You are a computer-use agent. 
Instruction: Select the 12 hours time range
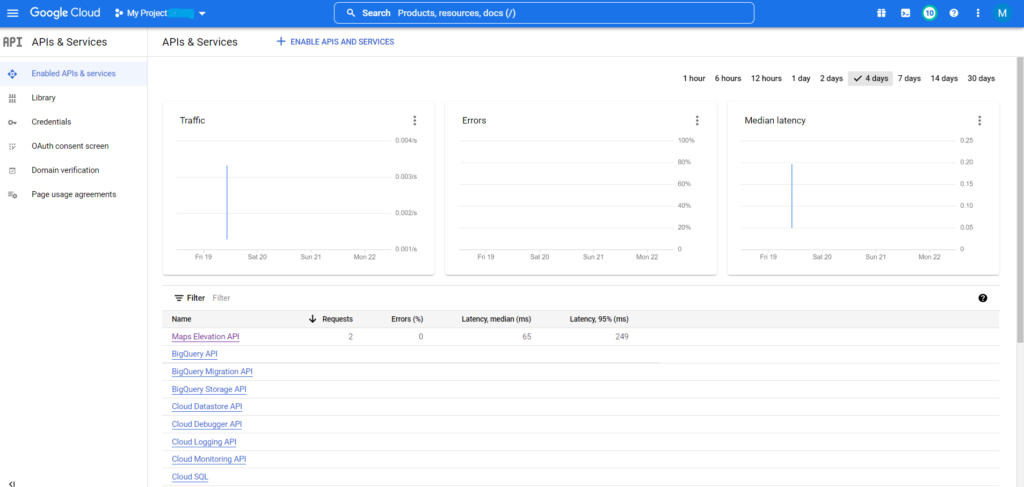pyautogui.click(x=766, y=78)
